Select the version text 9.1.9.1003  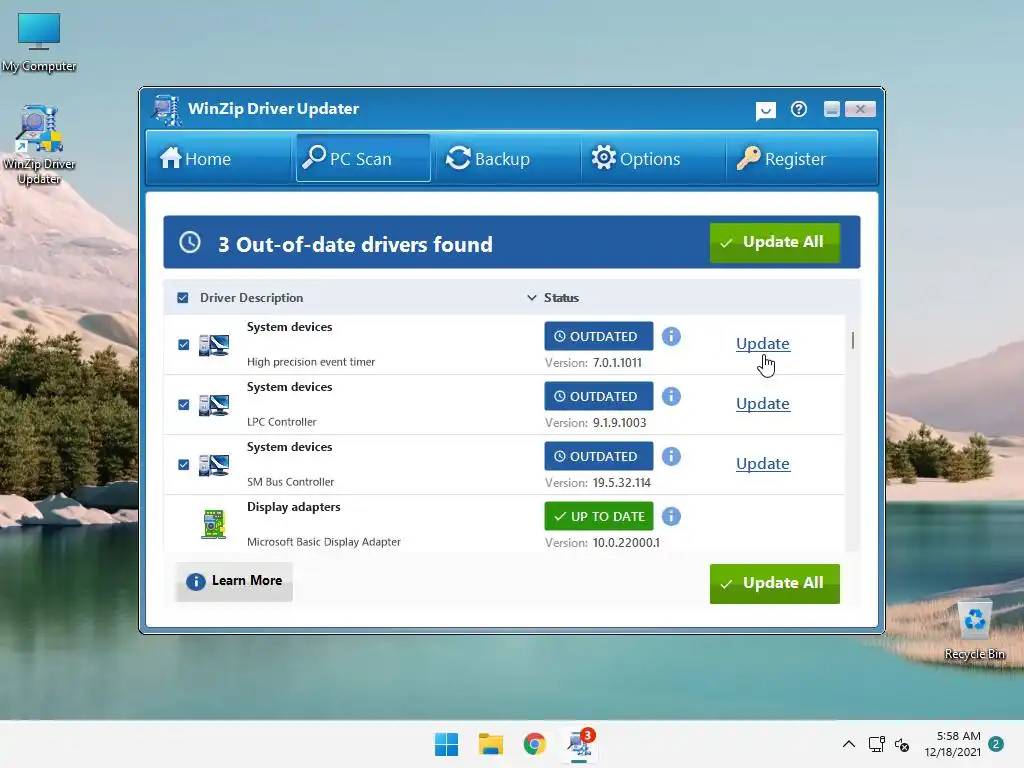(619, 423)
